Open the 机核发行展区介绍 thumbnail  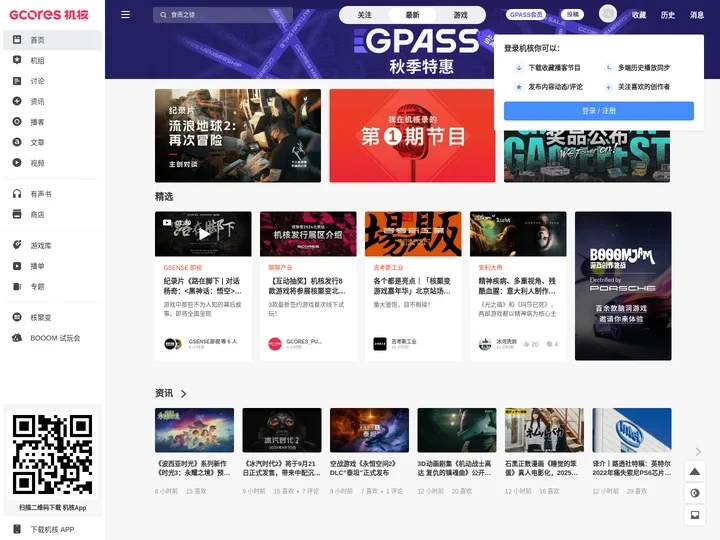[x=308, y=234]
